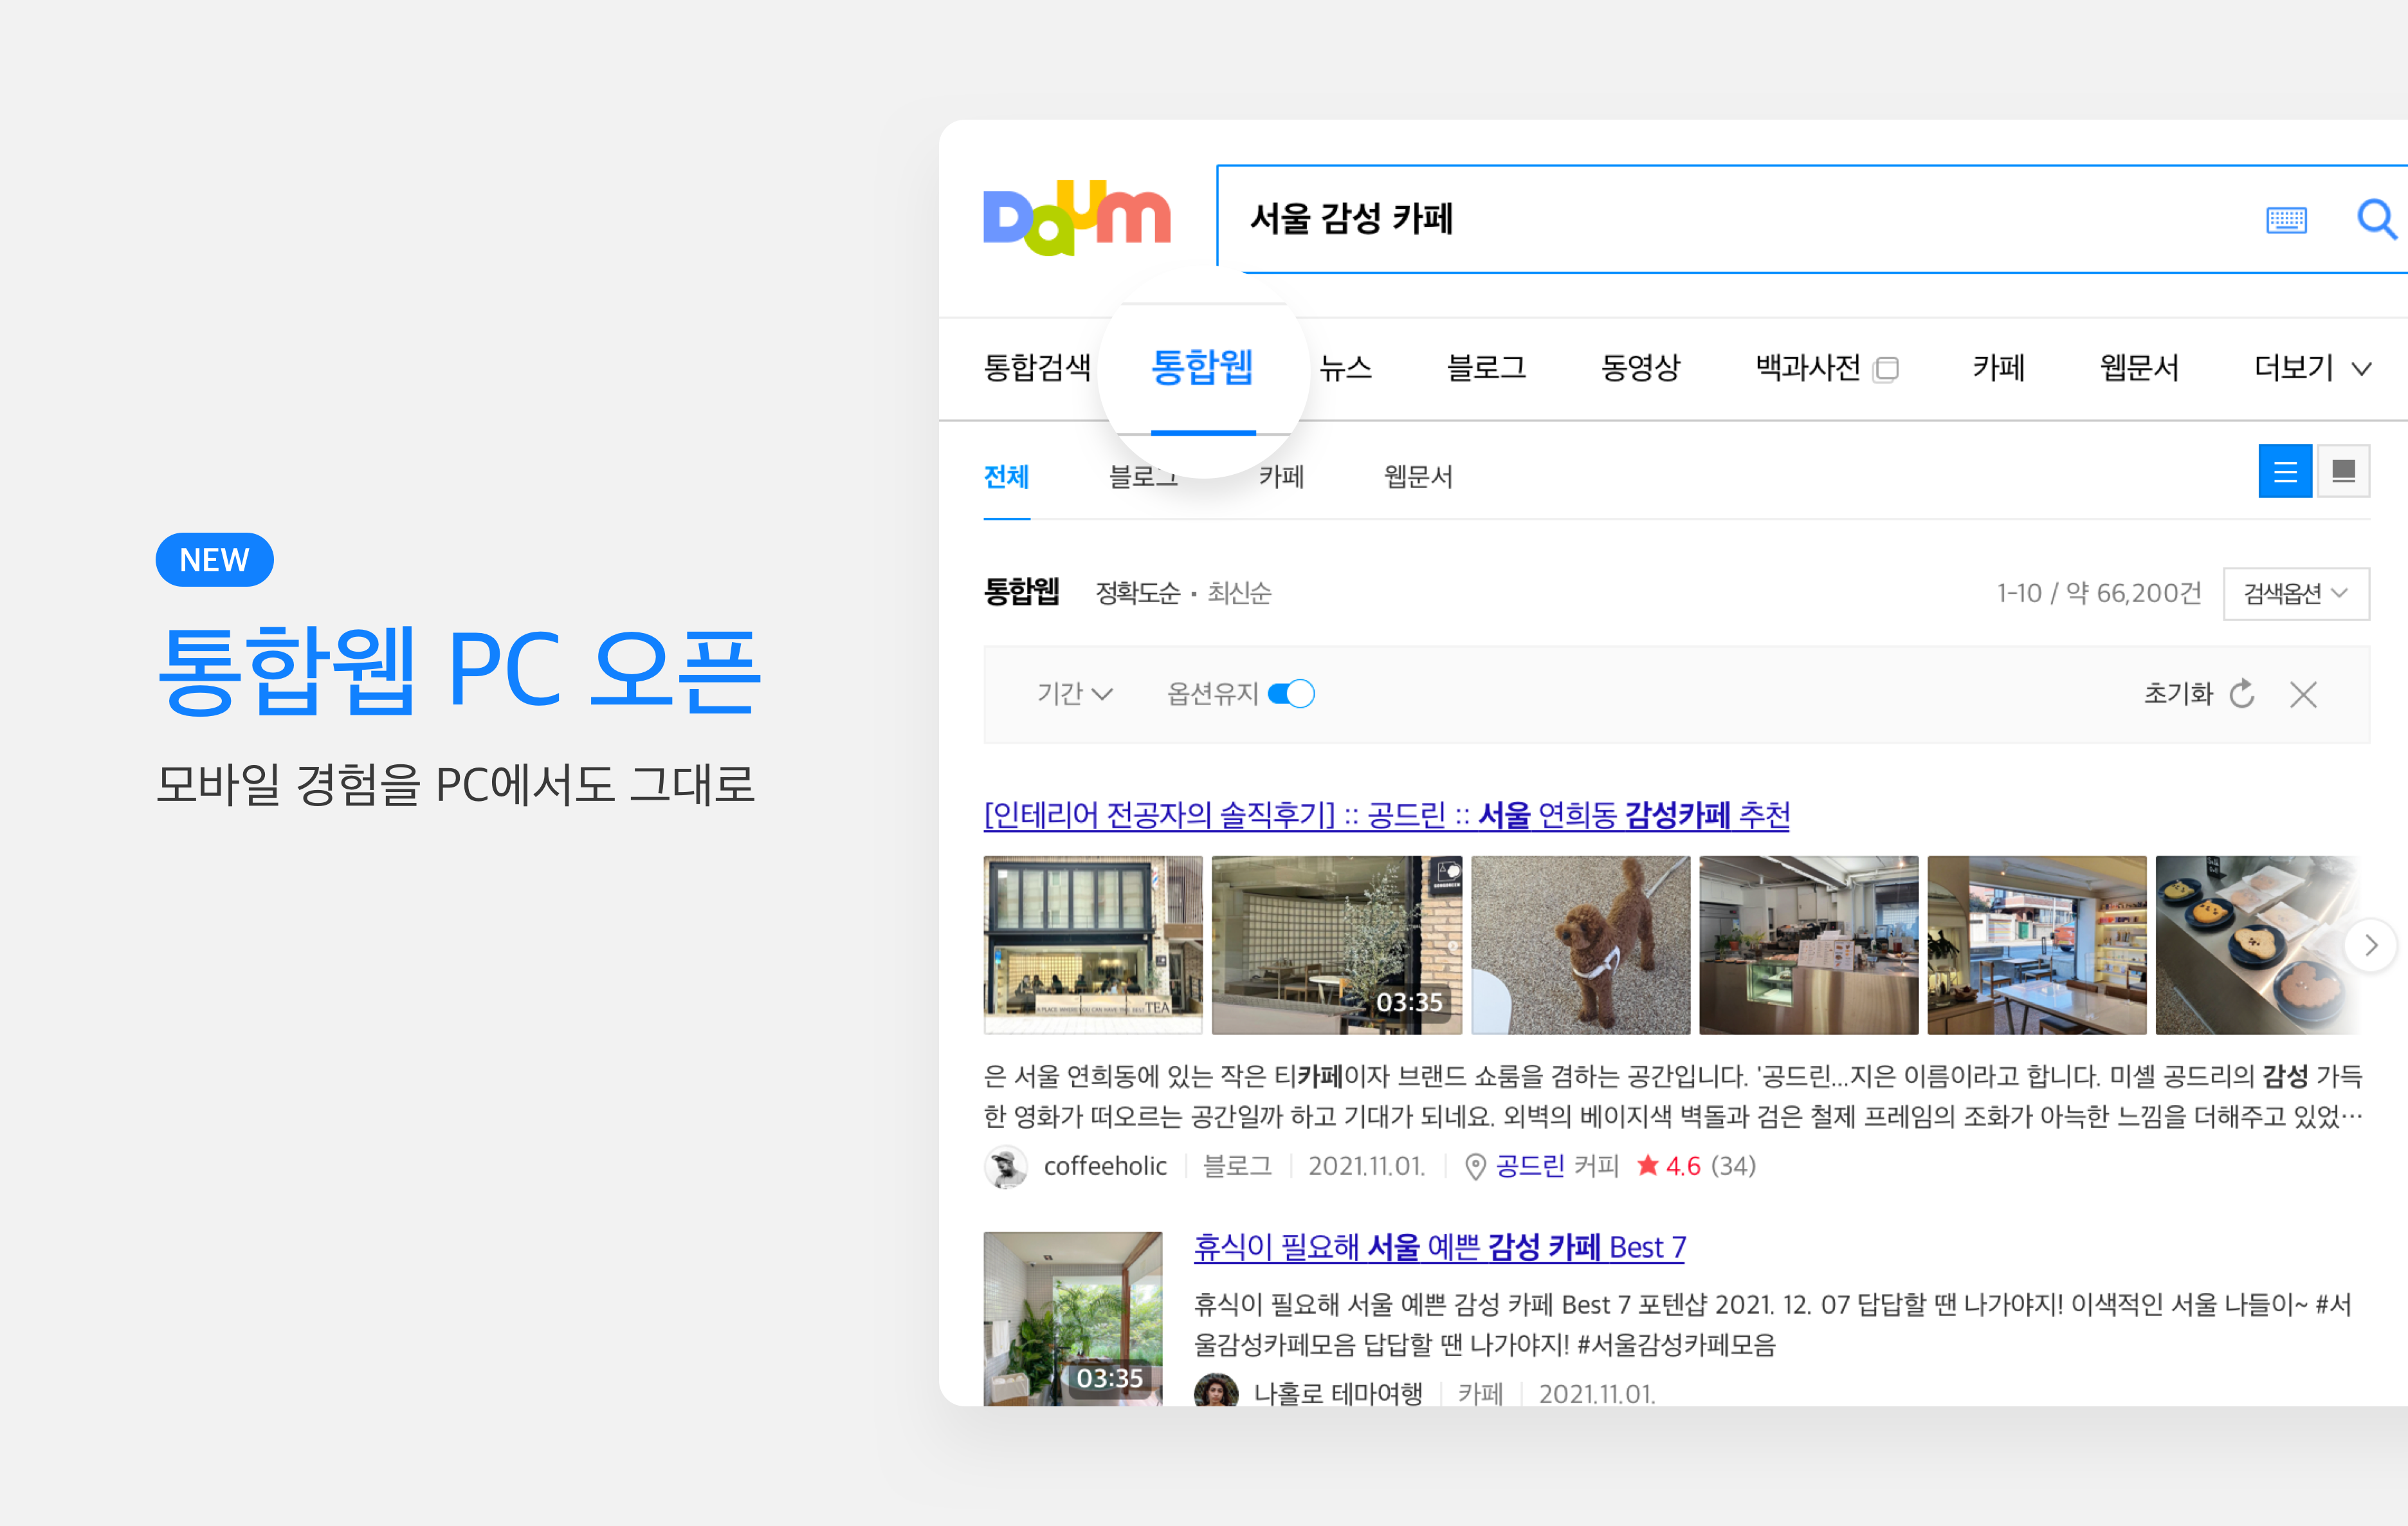Click the 백과사전 new-window icon
This screenshot has width=2408, height=1526.
pos(1886,369)
